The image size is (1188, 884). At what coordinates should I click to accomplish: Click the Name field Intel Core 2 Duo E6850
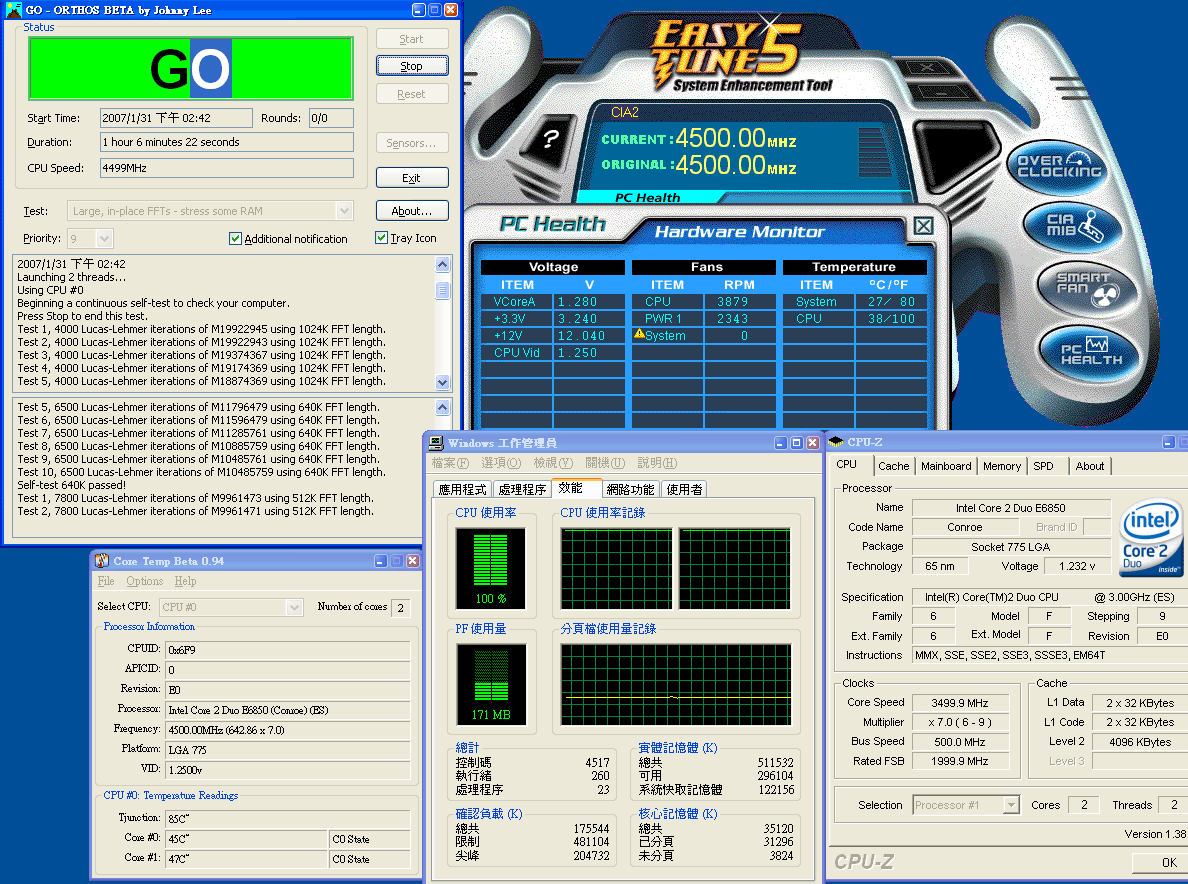pyautogui.click(x=1011, y=508)
